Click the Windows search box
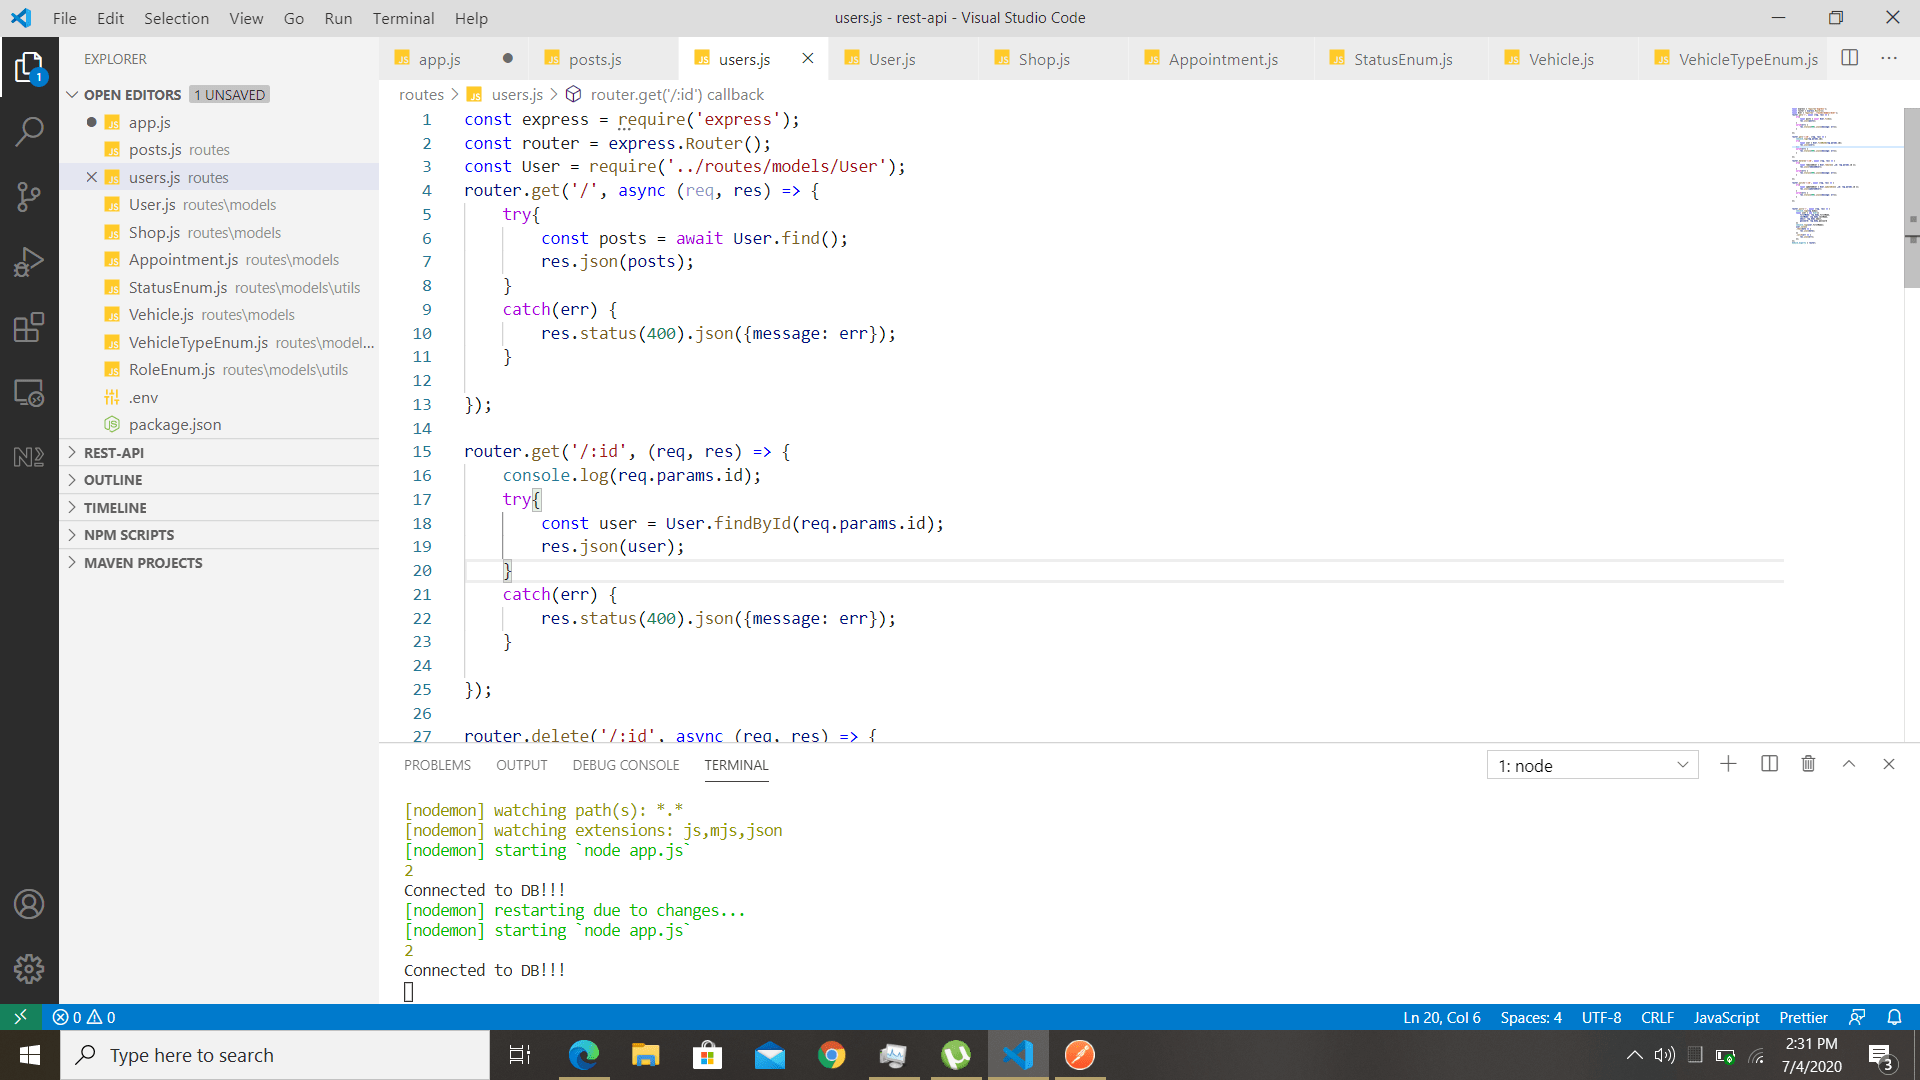The image size is (1920, 1080). tap(275, 1055)
